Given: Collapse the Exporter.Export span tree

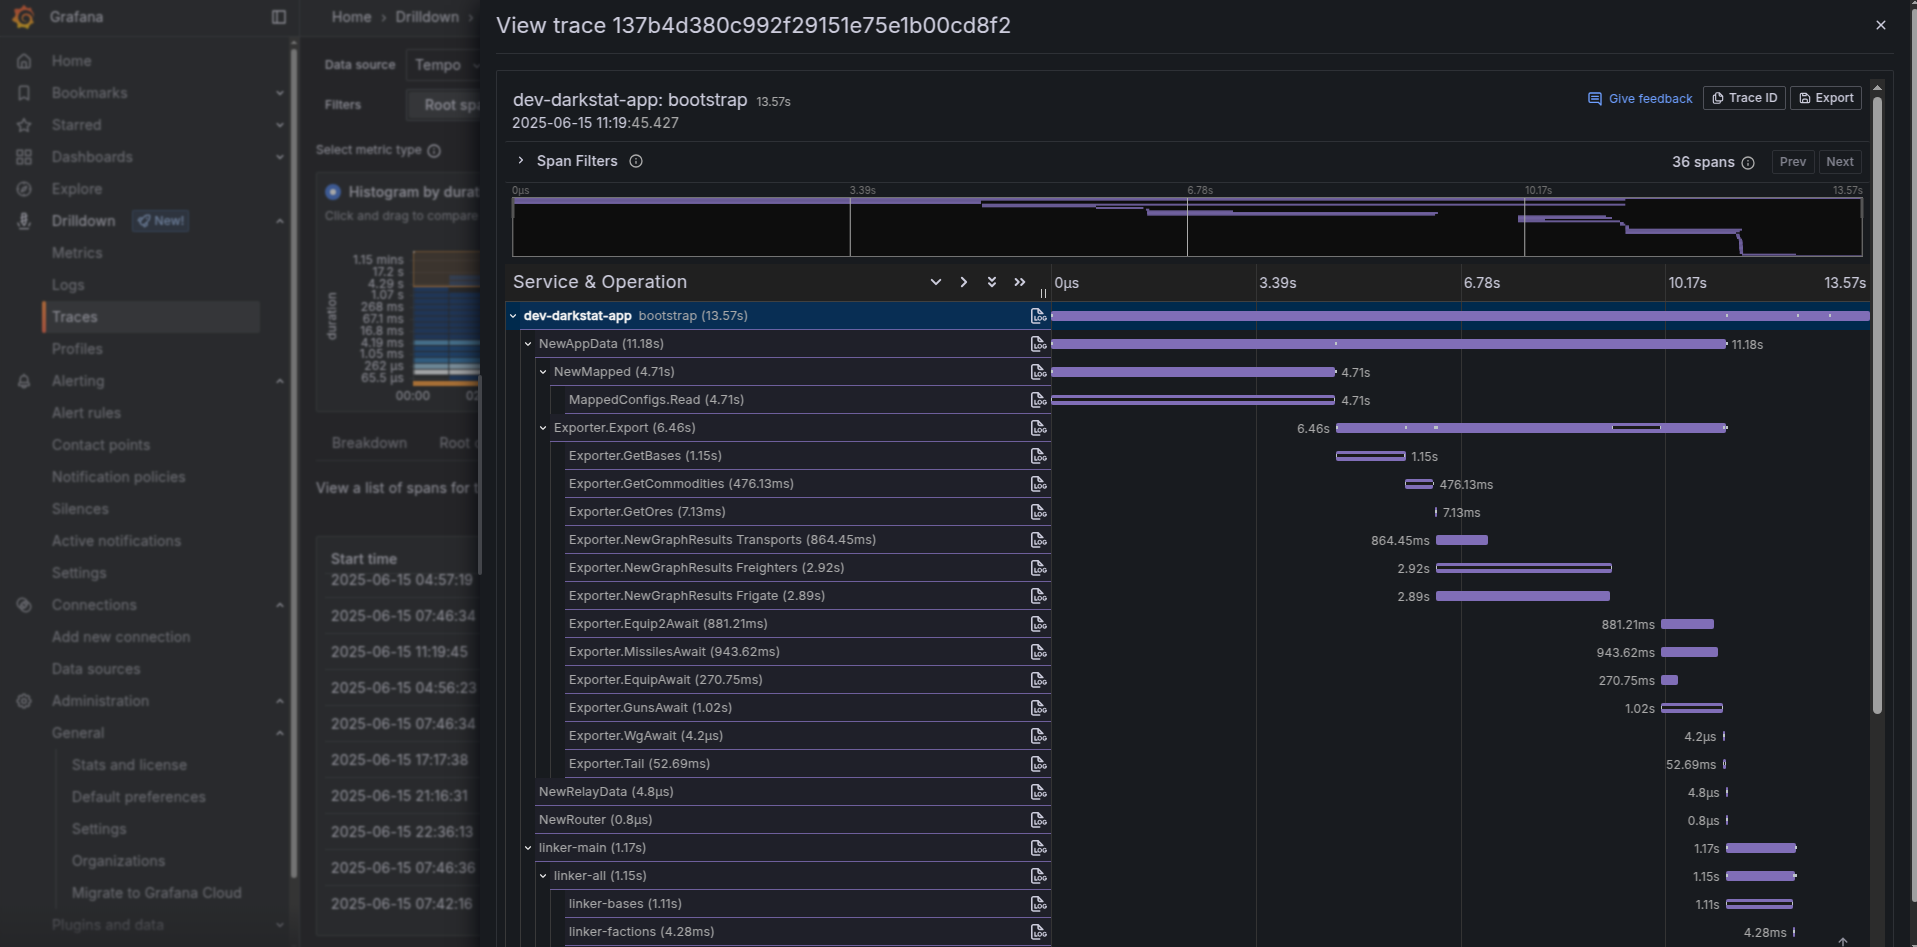Looking at the screenshot, I should pos(543,428).
